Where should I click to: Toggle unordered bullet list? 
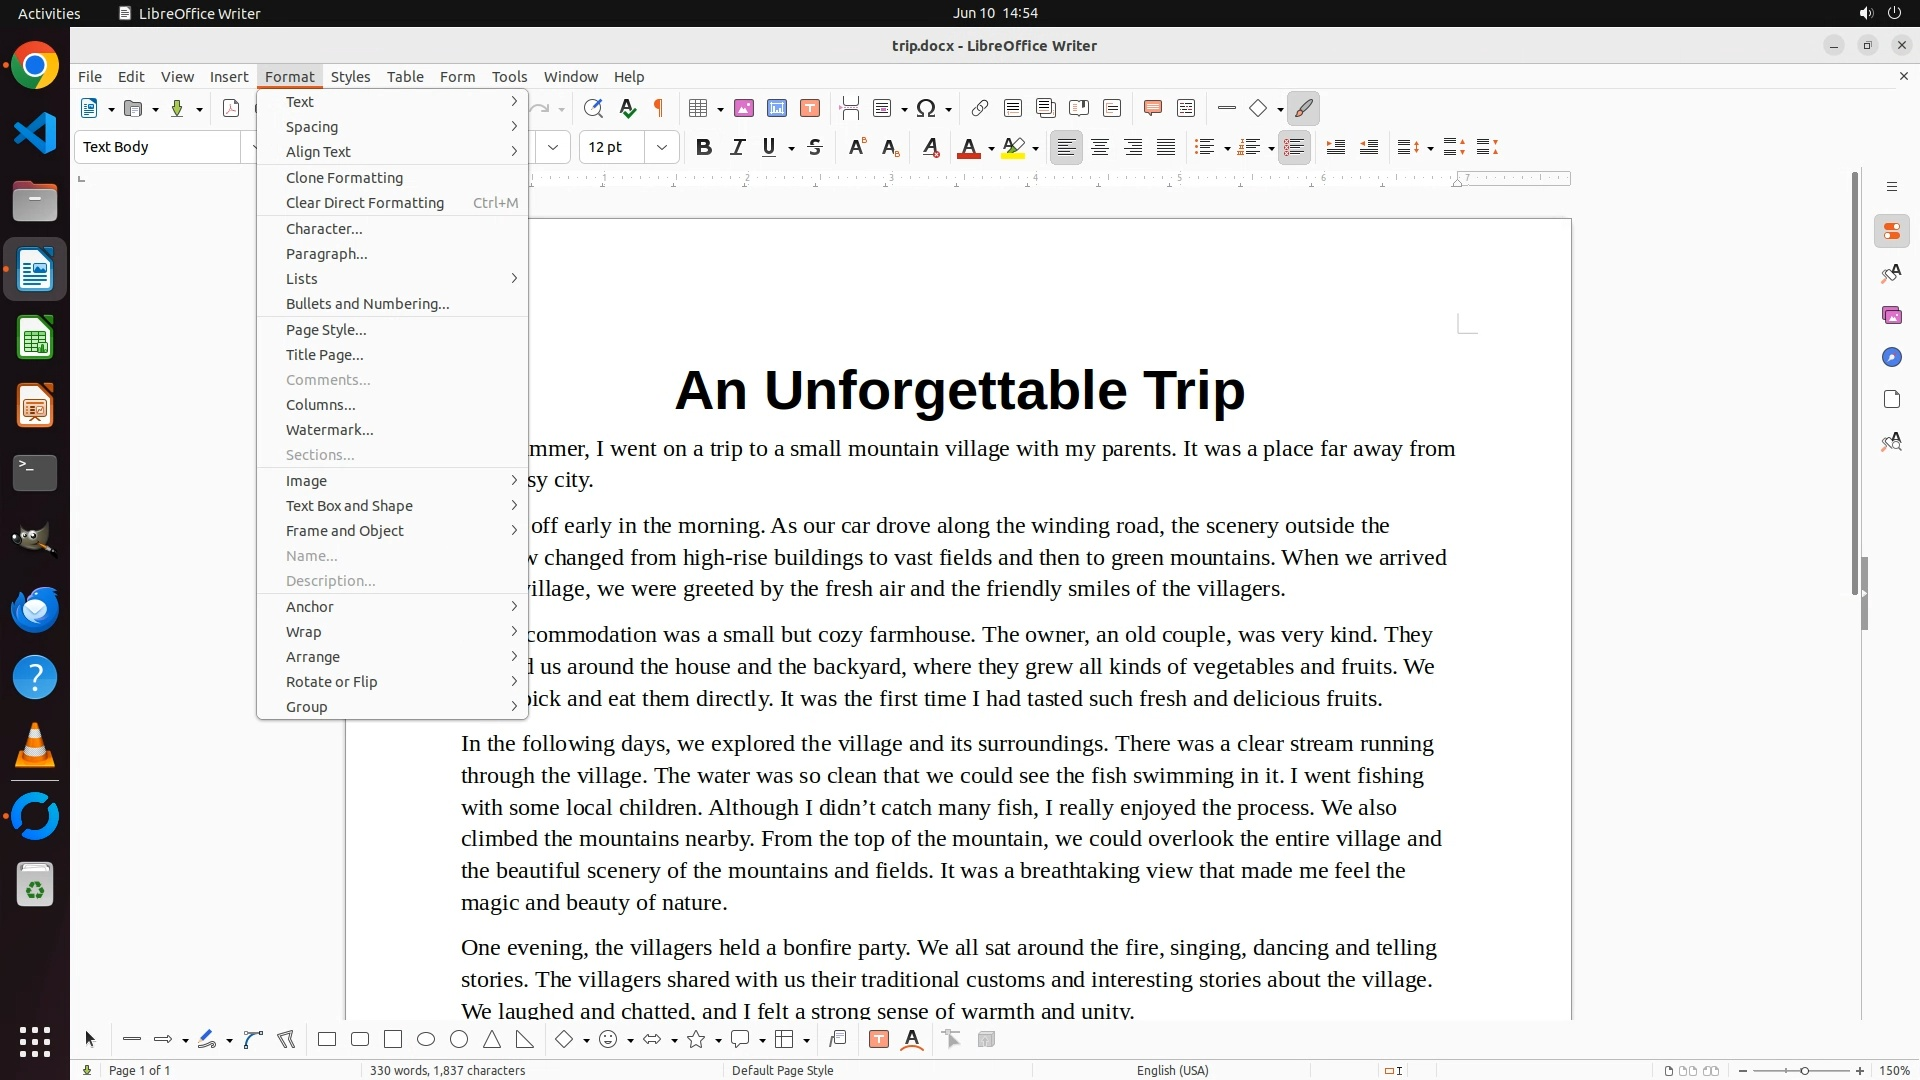[1204, 147]
